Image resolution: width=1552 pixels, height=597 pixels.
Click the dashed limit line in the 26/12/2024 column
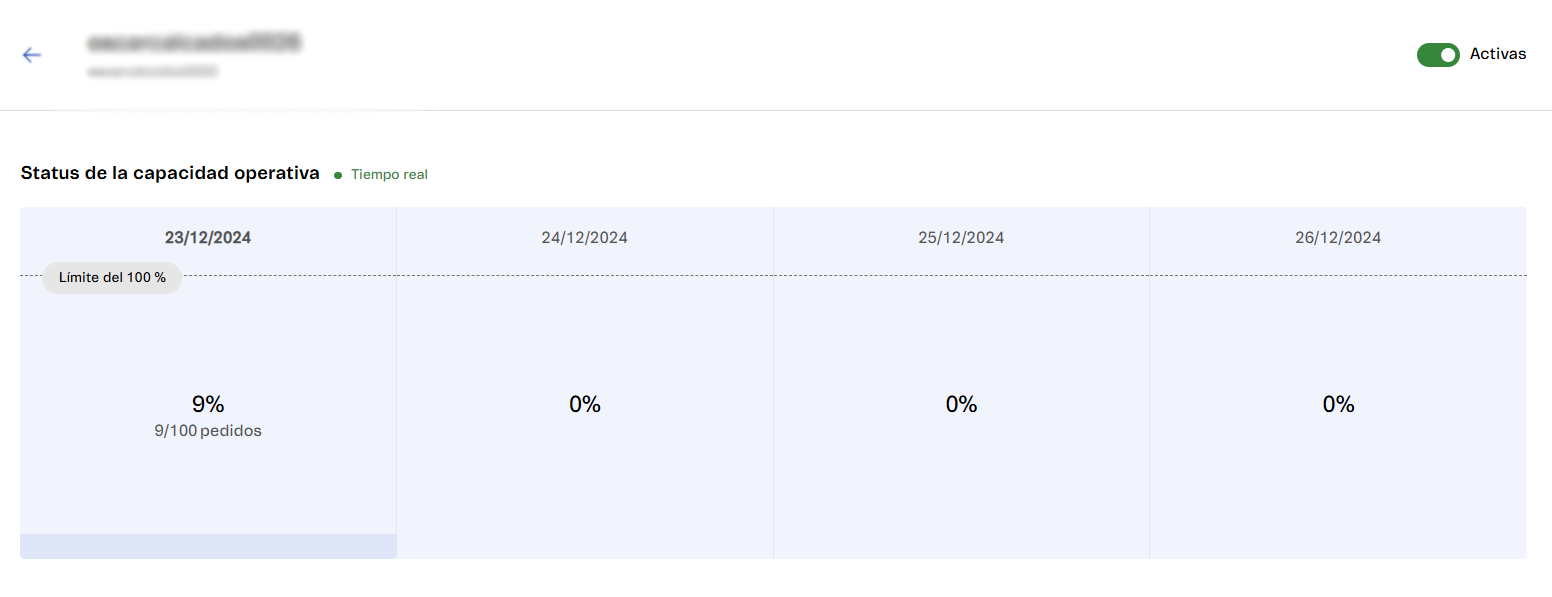(x=1338, y=275)
